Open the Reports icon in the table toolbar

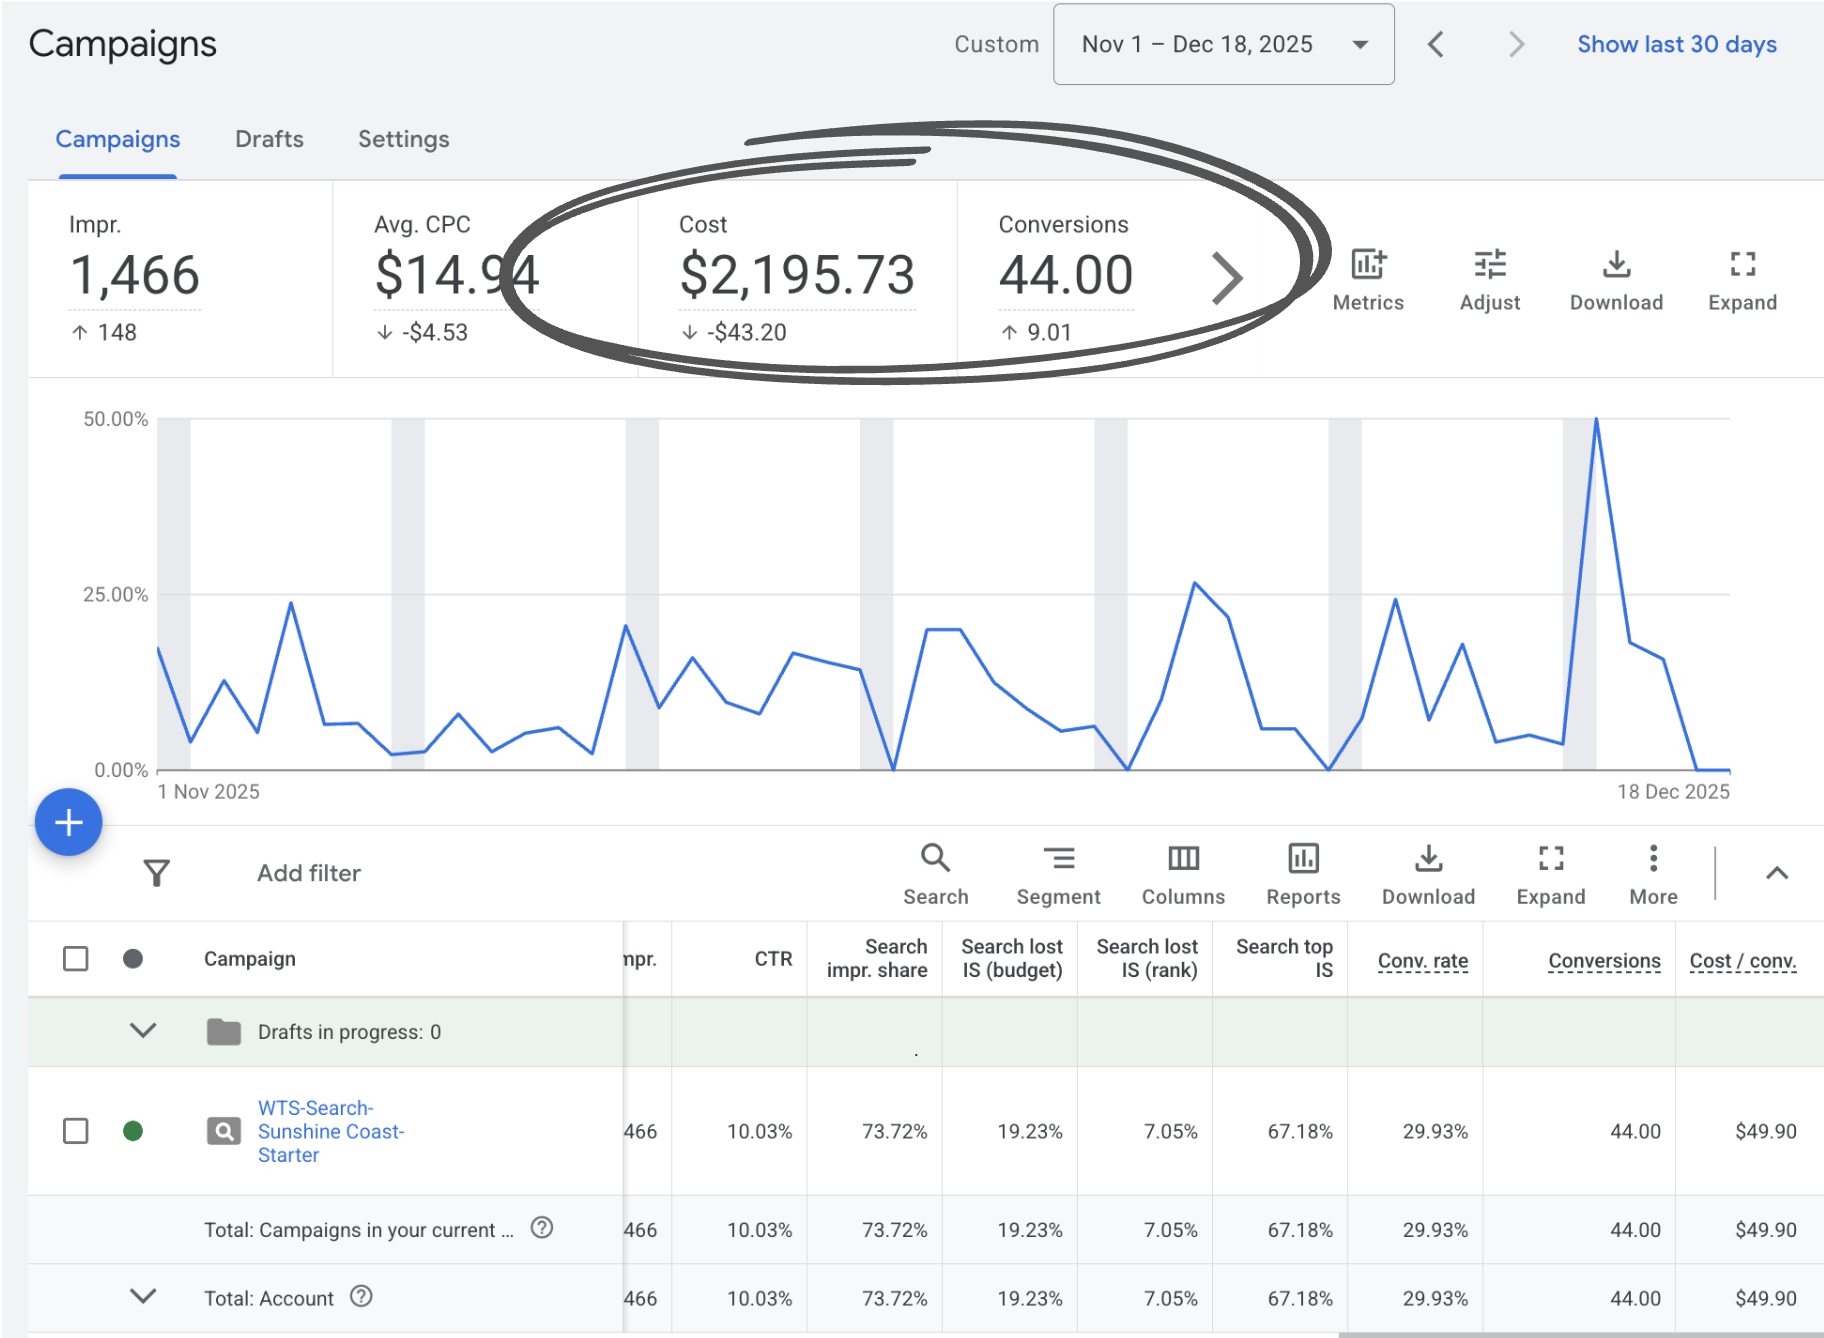click(1302, 858)
